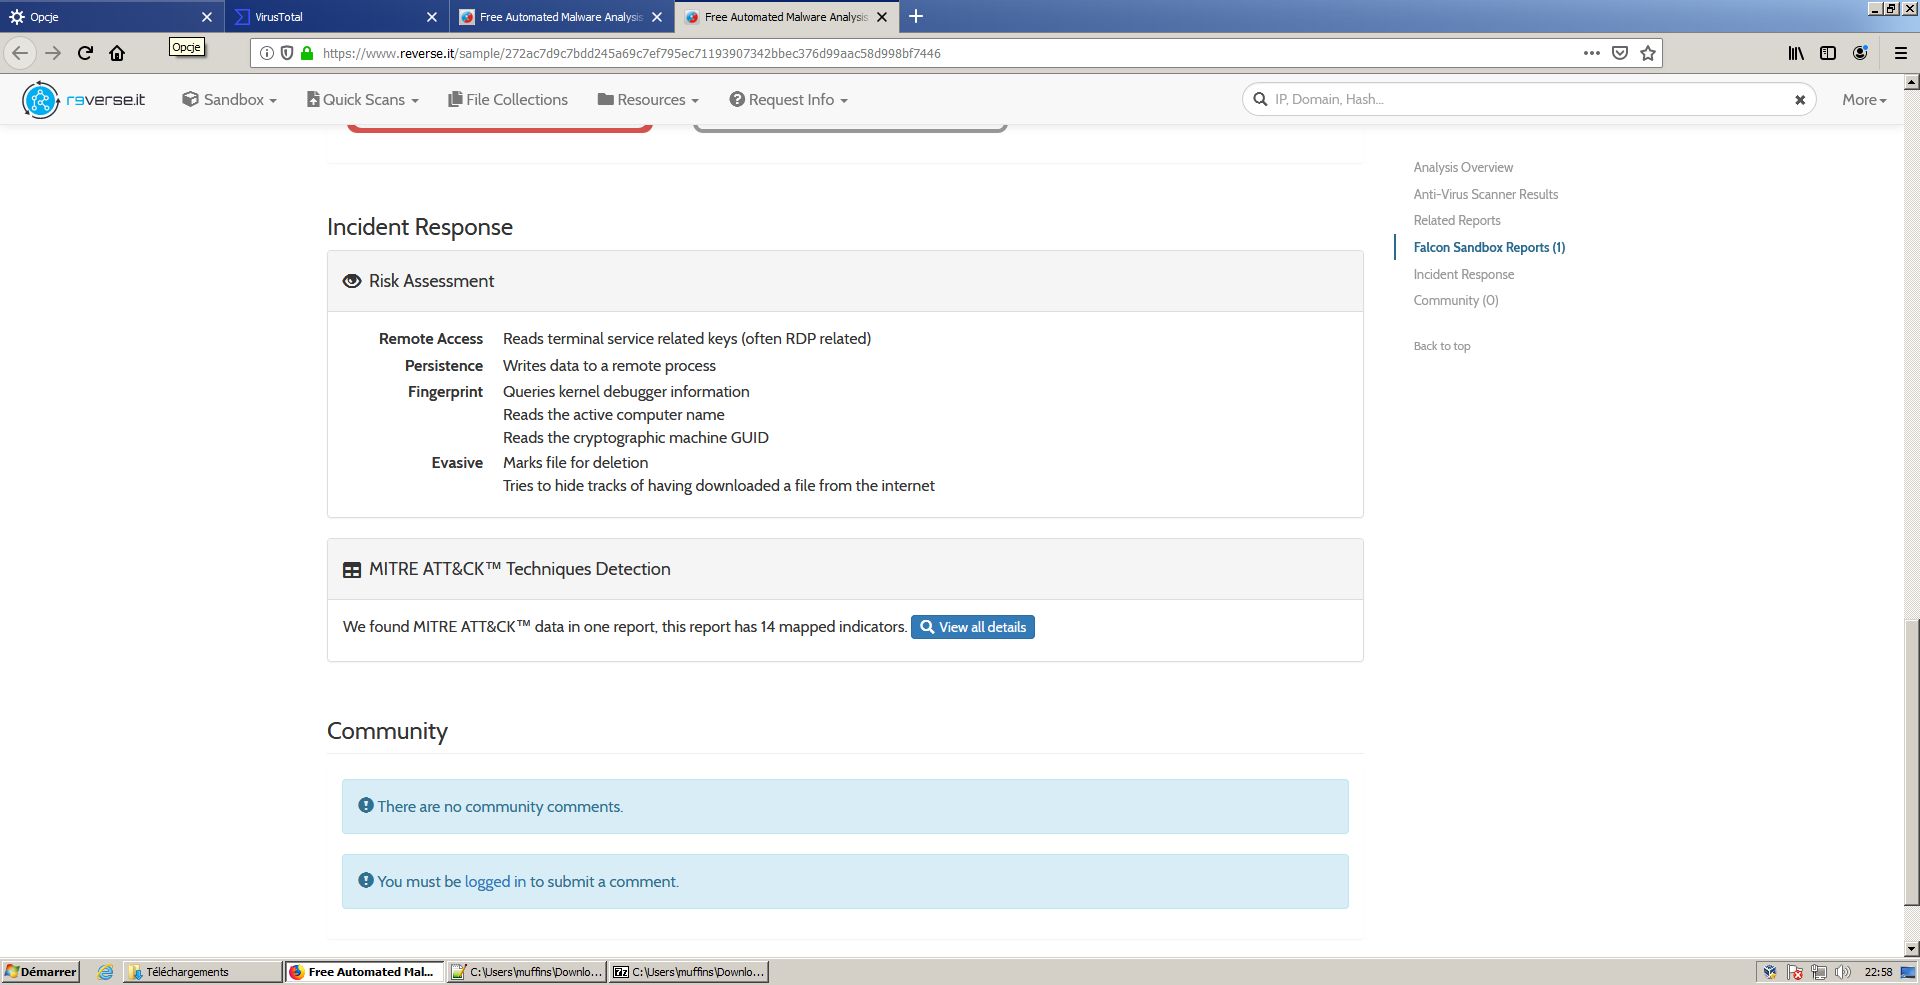
Task: Open the Démarrer start menu
Action: pyautogui.click(x=41, y=972)
